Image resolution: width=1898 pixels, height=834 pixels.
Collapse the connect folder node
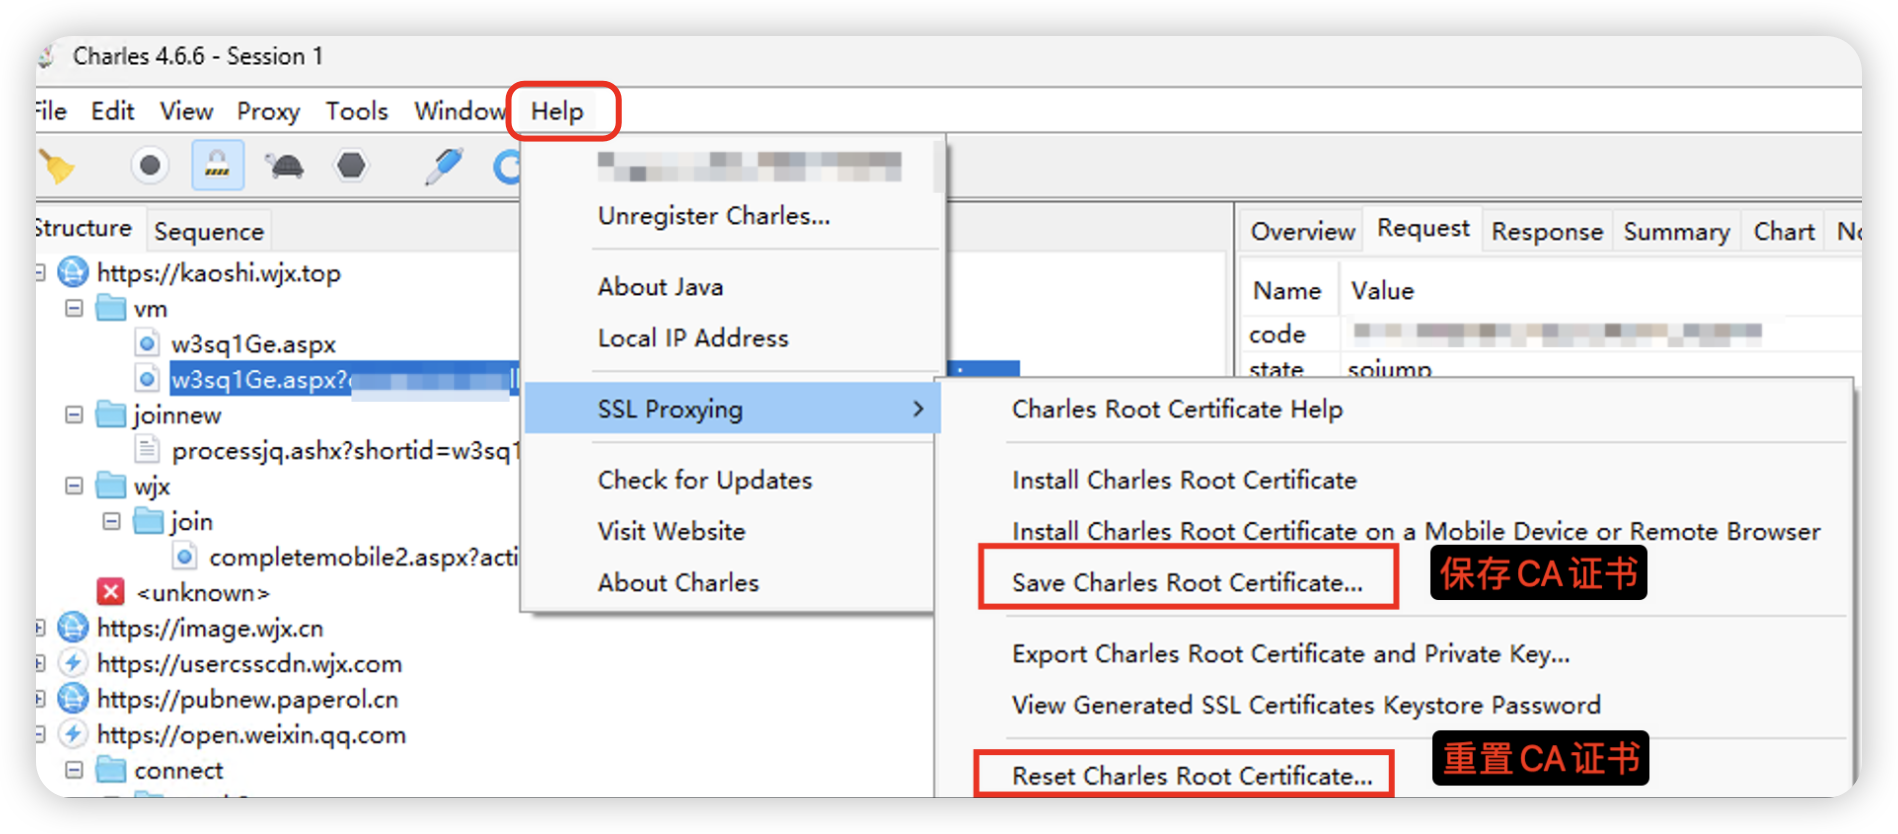(74, 770)
